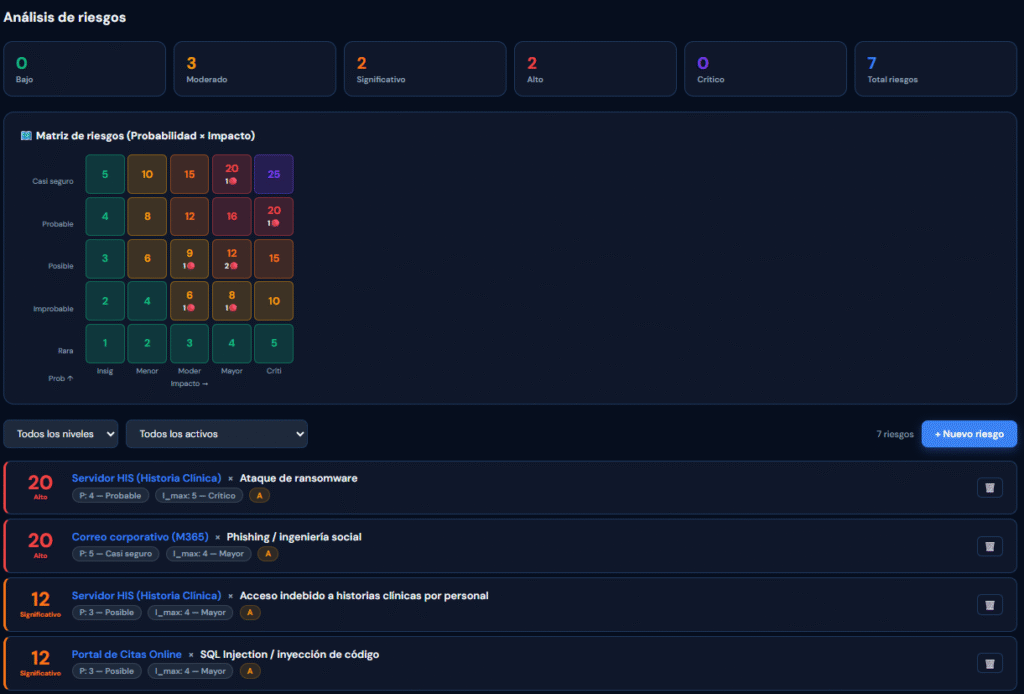
Task: Select the Crítico summary card
Action: tap(765, 69)
